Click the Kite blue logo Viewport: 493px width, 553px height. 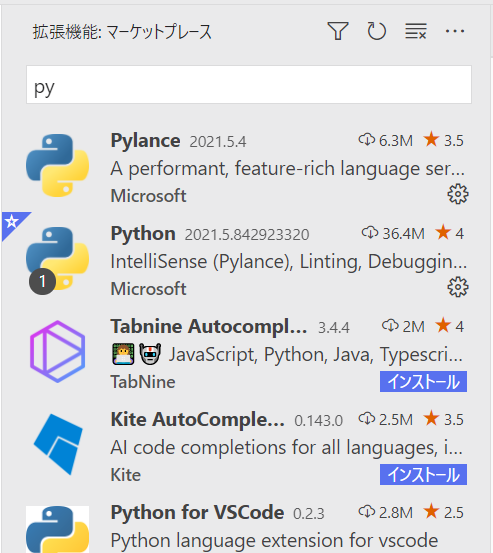(58, 444)
